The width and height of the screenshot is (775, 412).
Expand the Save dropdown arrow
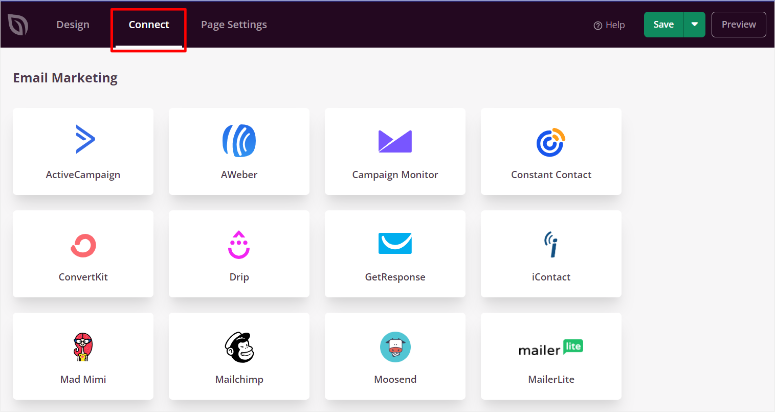[x=695, y=25]
